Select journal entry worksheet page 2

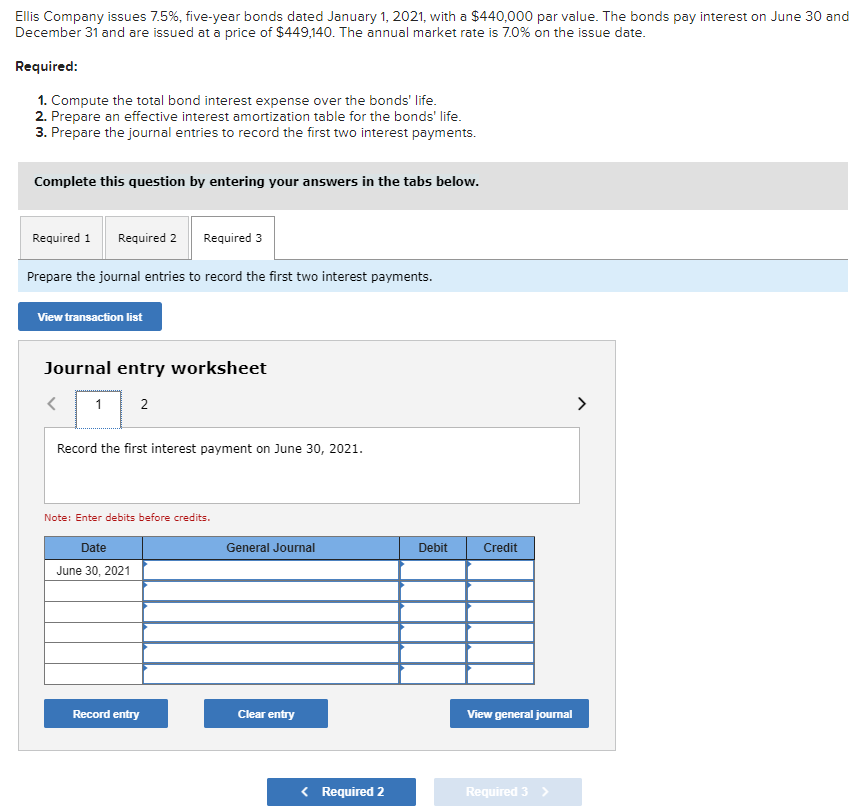click(x=144, y=404)
